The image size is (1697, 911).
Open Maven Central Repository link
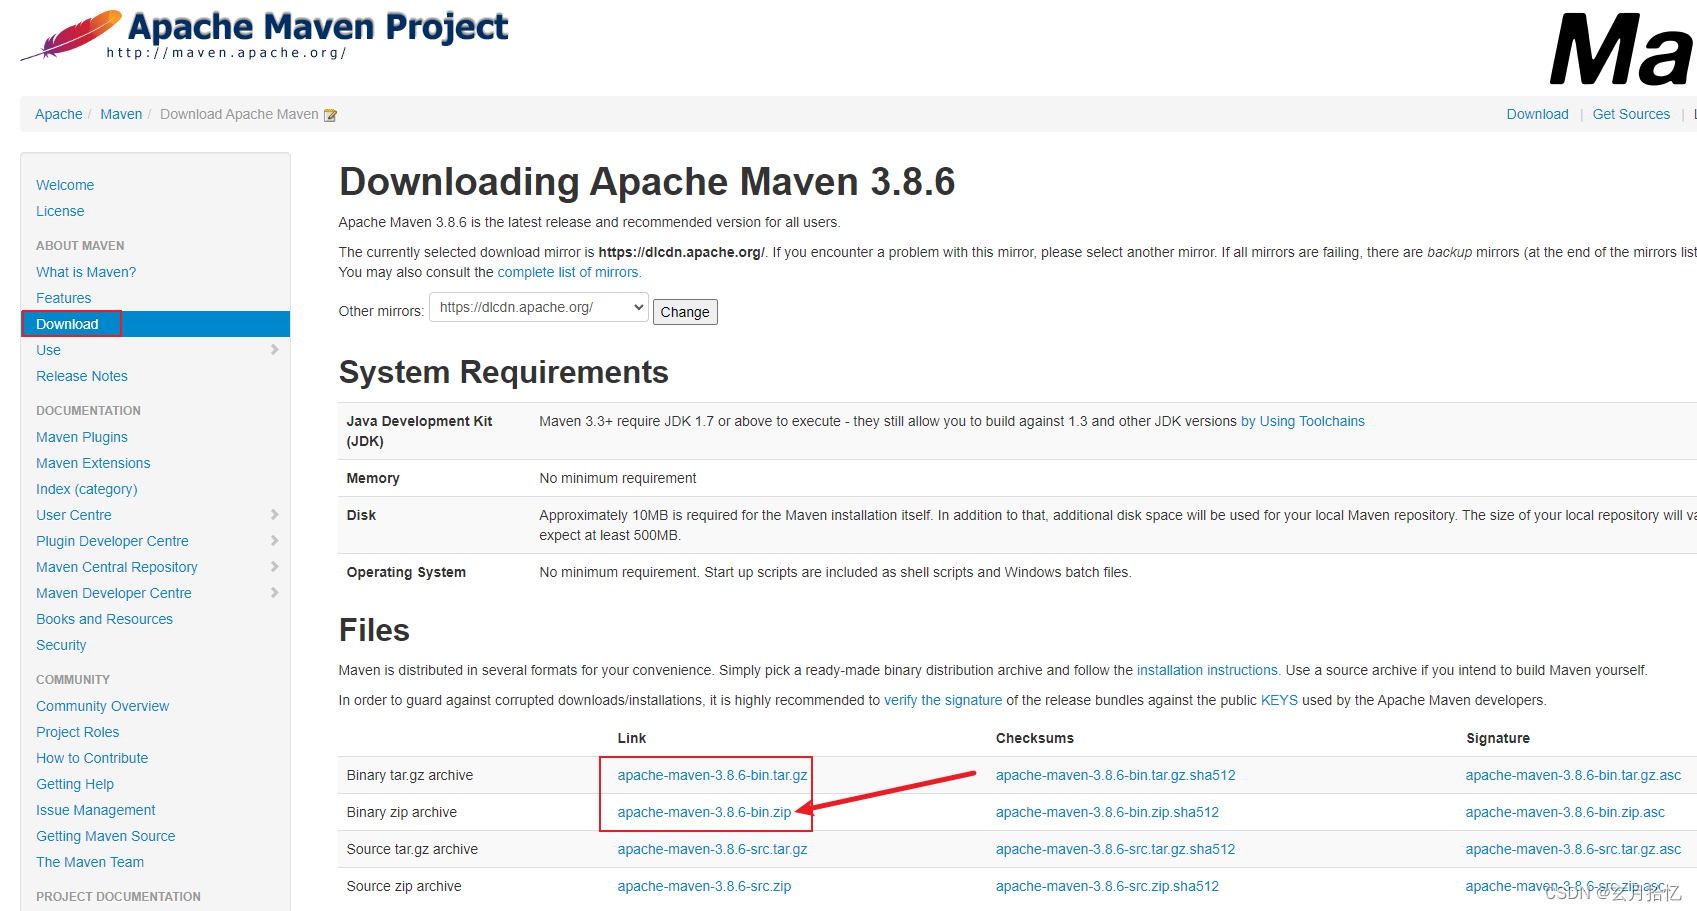click(x=117, y=567)
